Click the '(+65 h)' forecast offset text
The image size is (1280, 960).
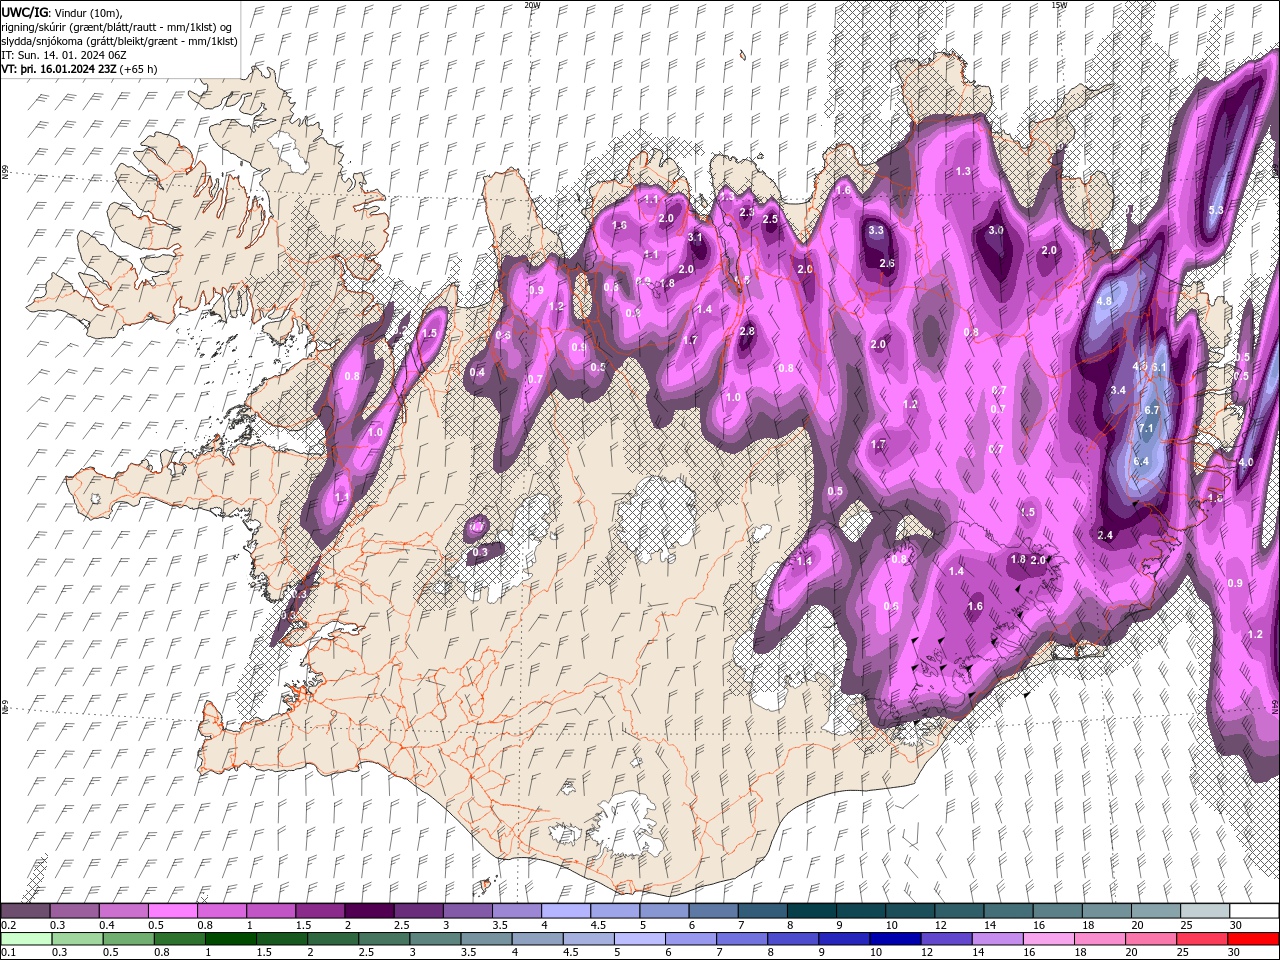139,69
